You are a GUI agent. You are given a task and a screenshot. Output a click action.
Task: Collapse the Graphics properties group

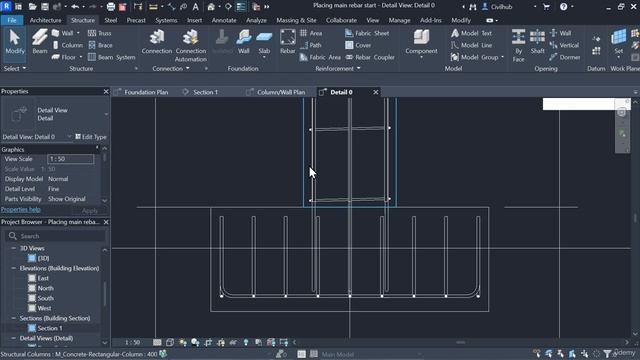97,149
